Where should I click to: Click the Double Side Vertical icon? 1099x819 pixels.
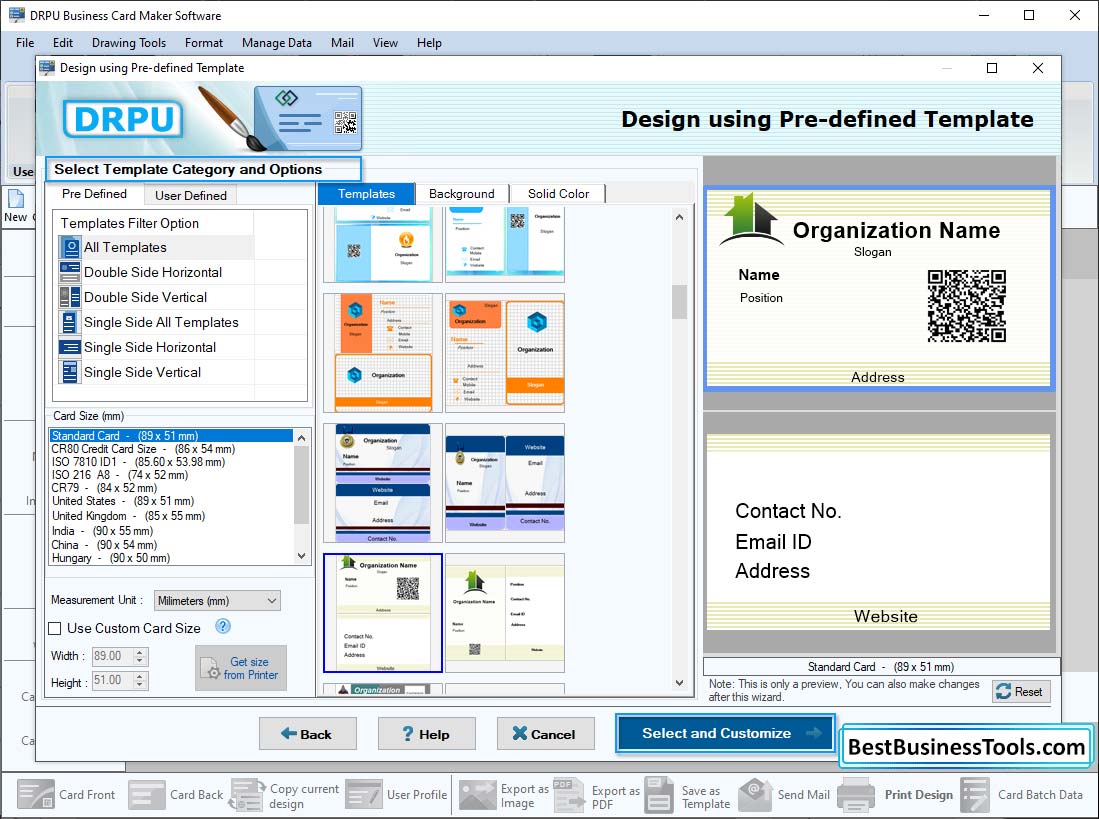point(70,297)
